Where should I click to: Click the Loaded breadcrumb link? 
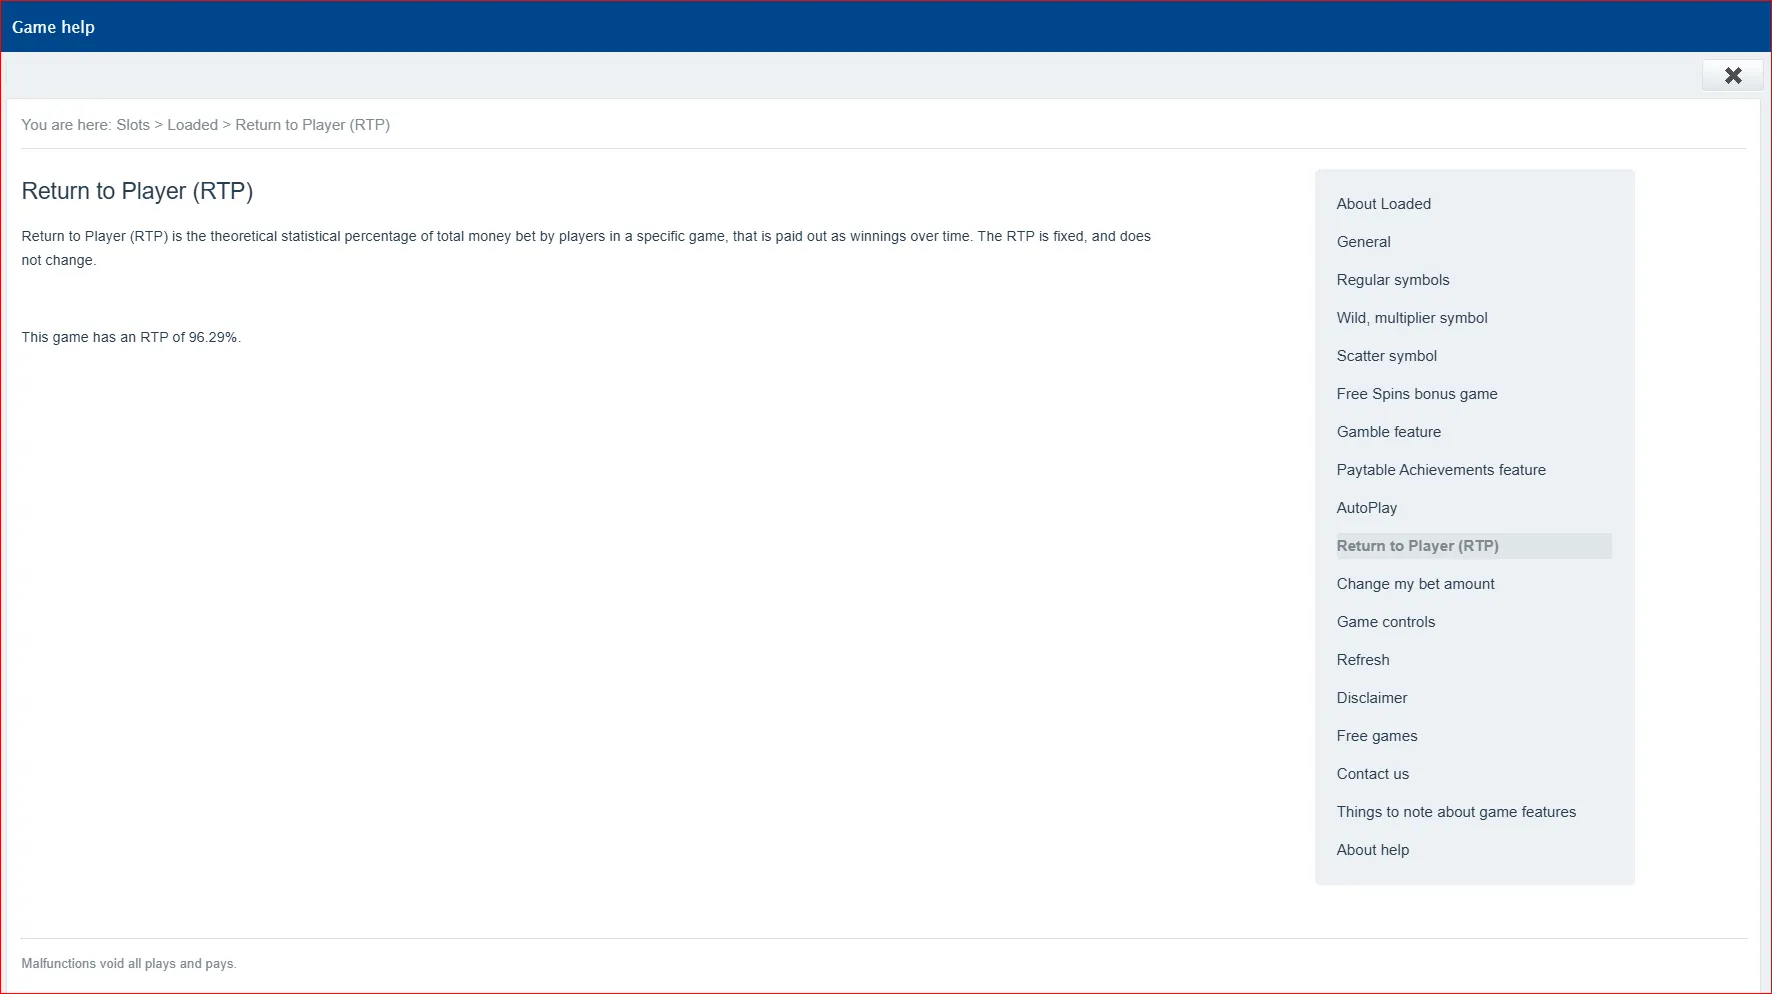[192, 125]
